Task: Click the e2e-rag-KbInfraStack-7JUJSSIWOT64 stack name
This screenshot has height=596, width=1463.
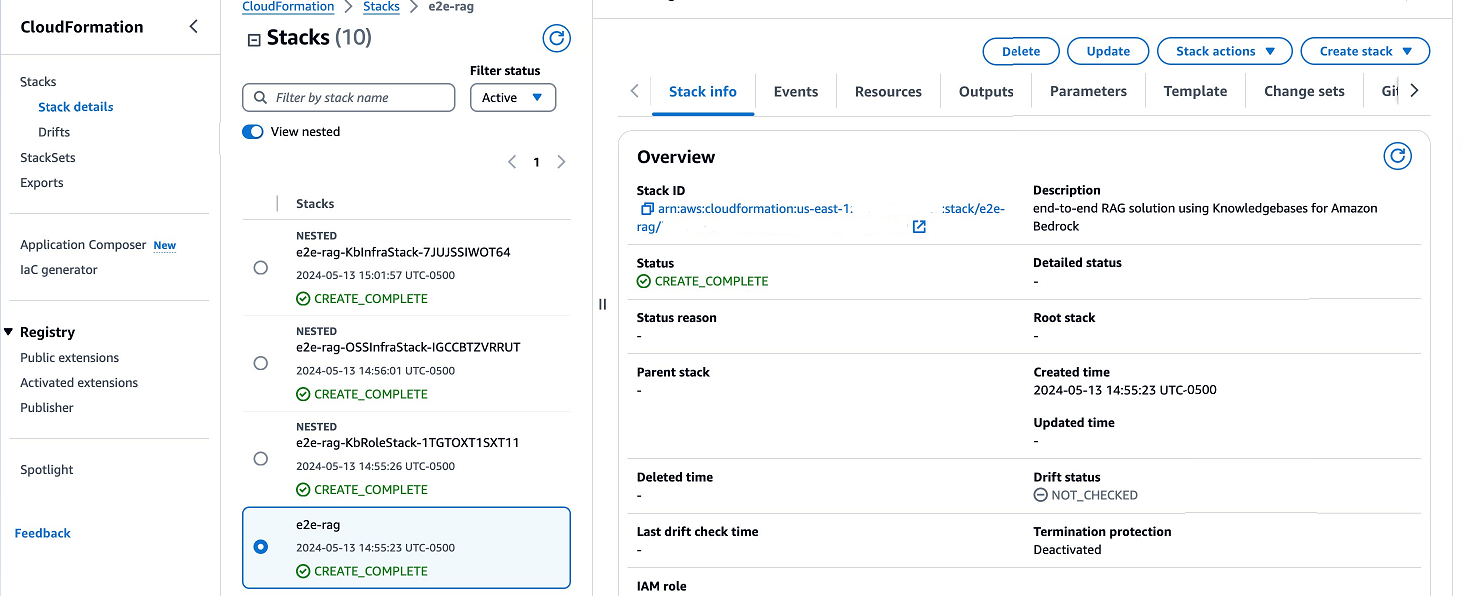Action: point(403,252)
